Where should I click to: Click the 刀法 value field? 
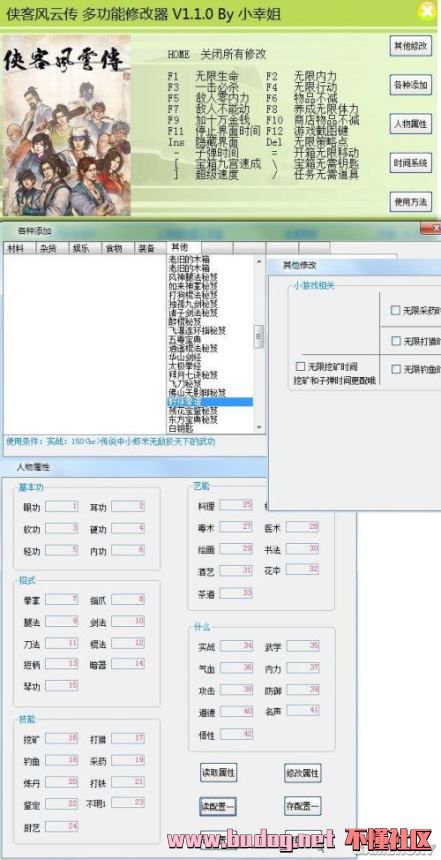[61, 643]
